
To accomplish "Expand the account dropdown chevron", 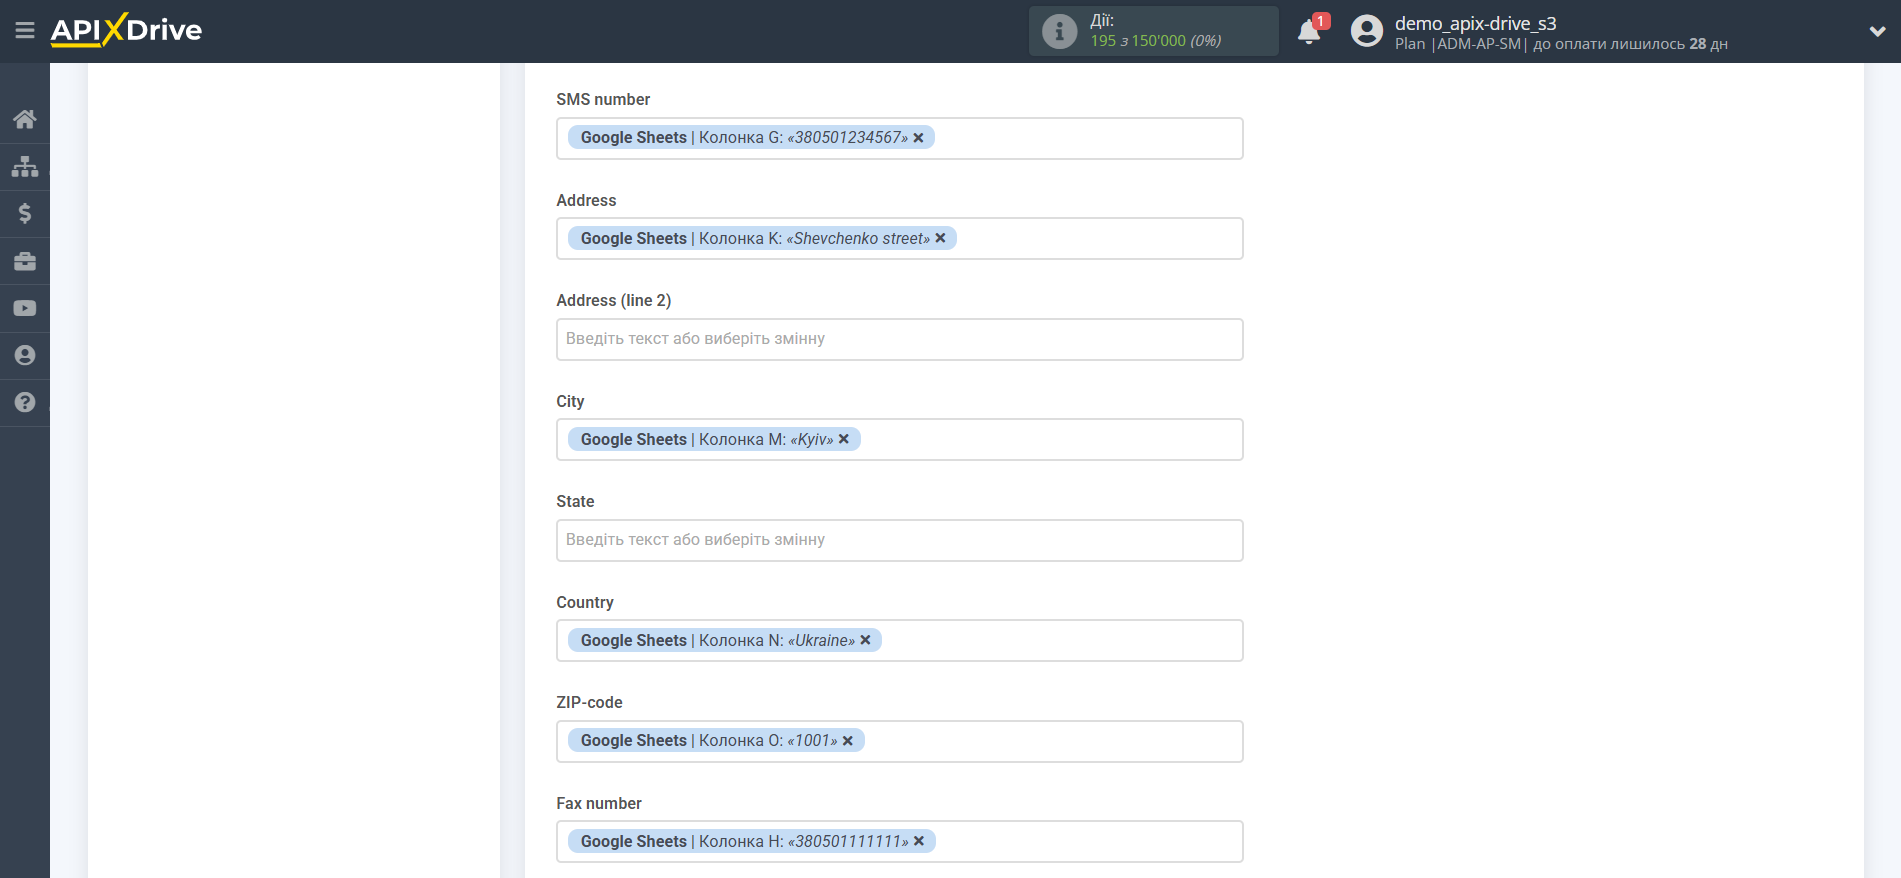I will point(1877,31).
